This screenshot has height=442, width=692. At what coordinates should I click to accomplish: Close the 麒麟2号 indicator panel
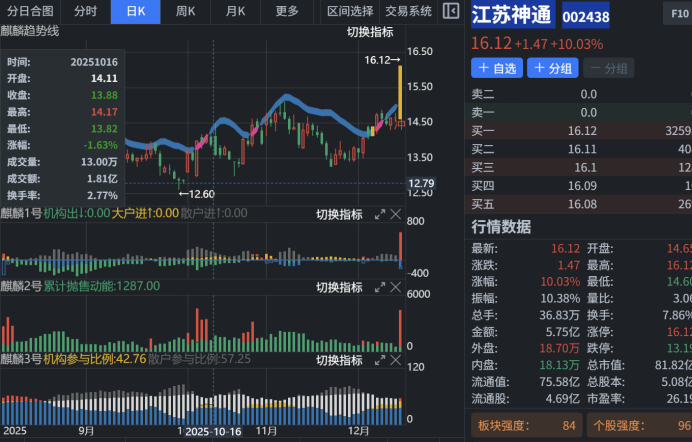[395, 287]
